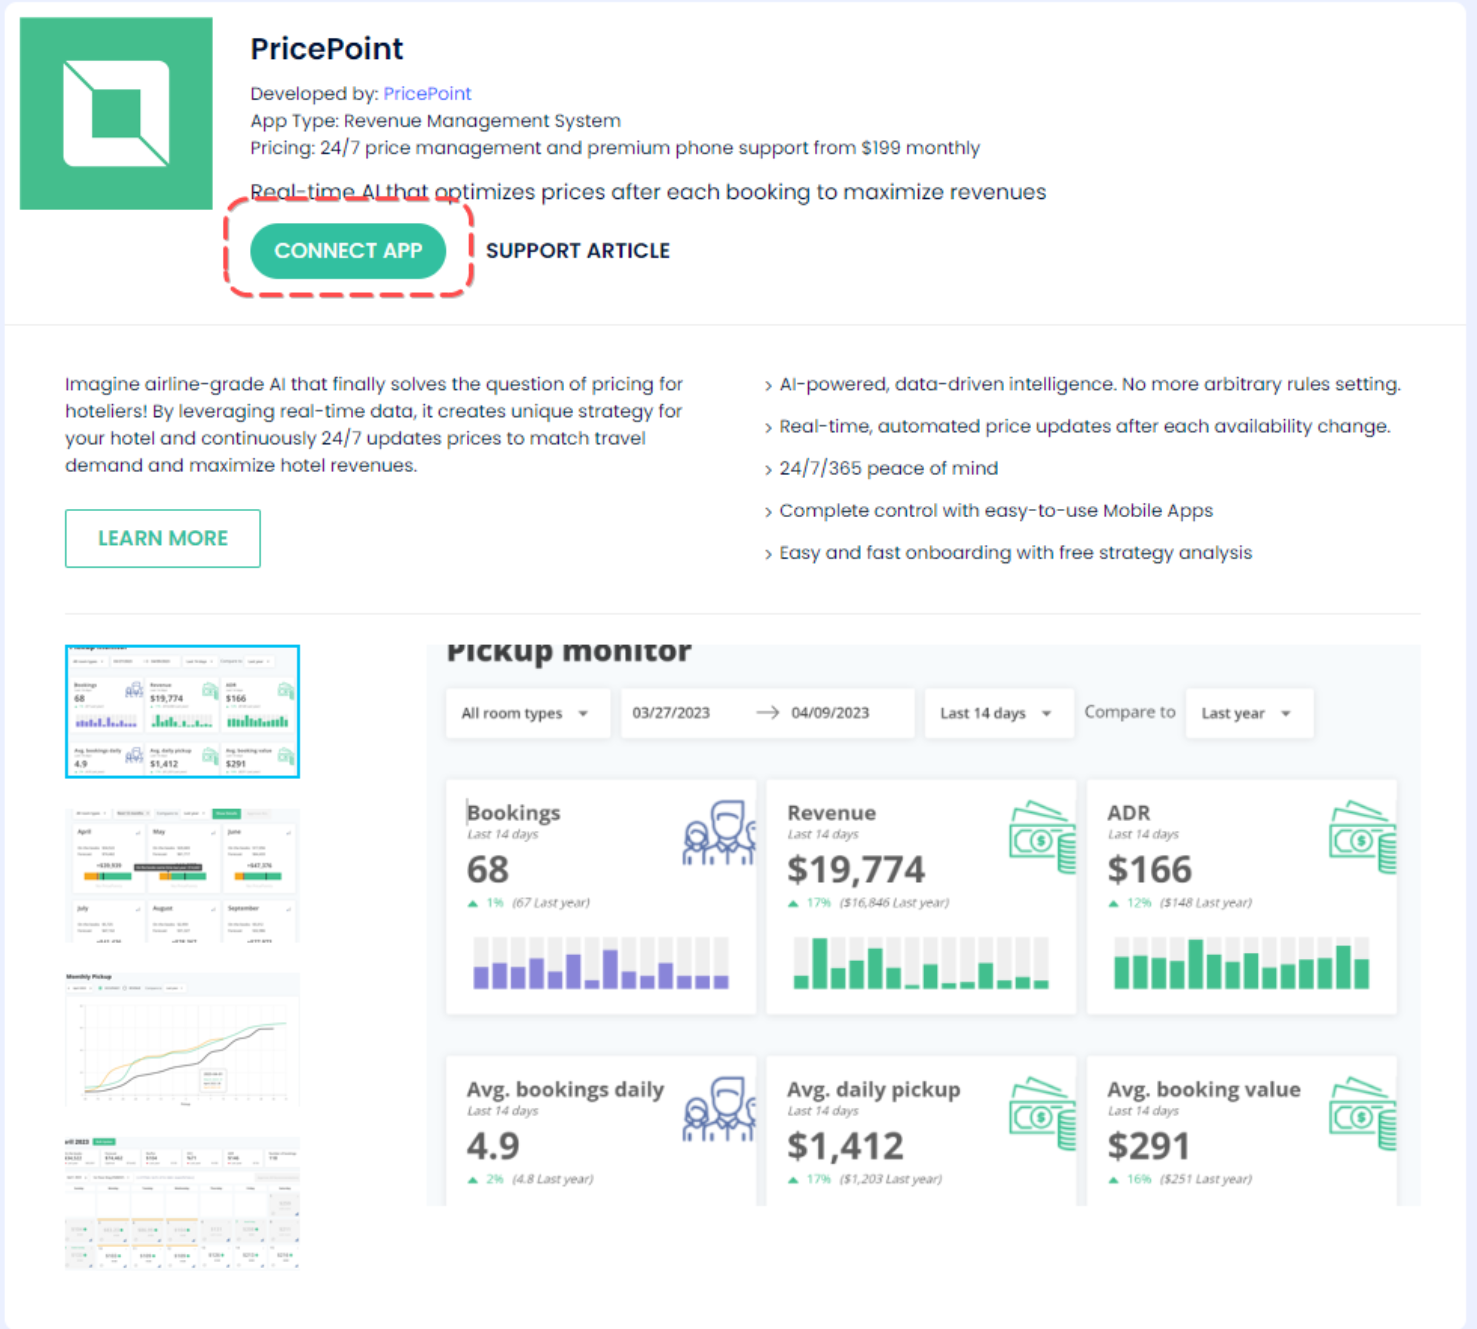The height and width of the screenshot is (1329, 1477).
Task: Click people icon on Avg. bookings daily card
Action: point(718,1108)
